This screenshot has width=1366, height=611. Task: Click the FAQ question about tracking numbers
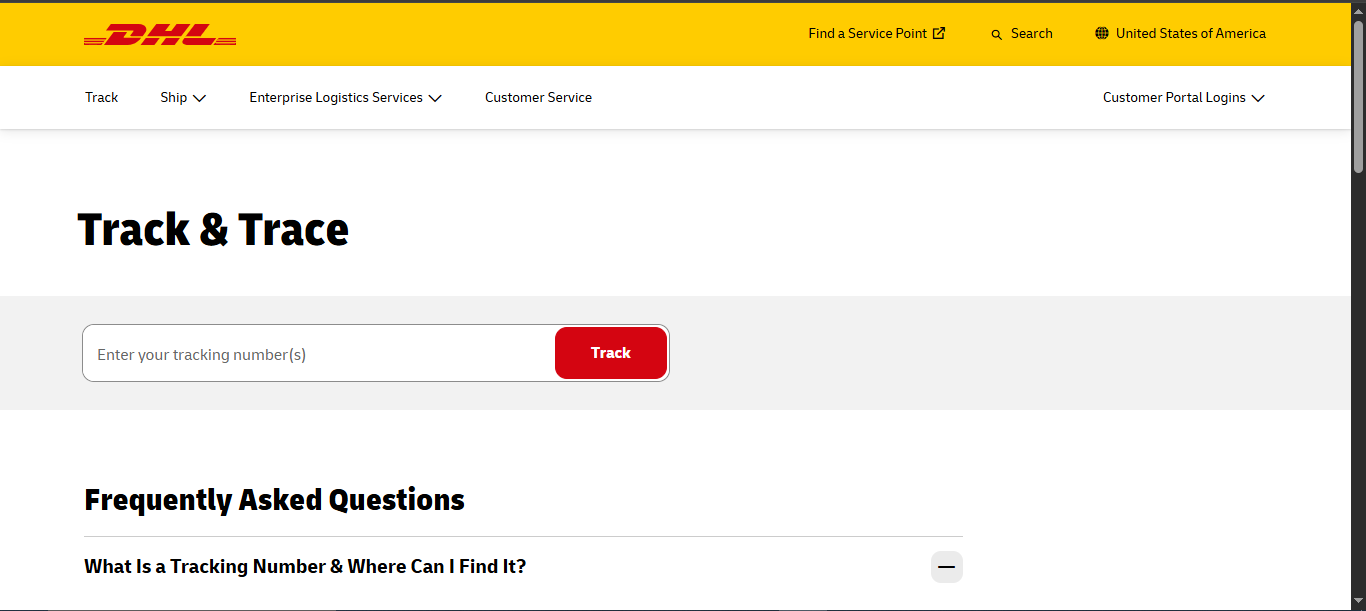coord(305,566)
